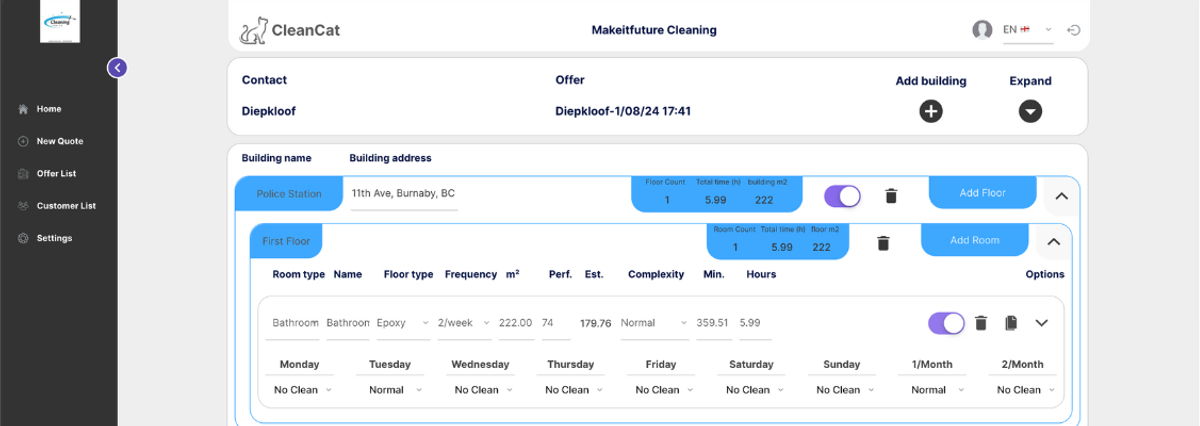This screenshot has height=426, width=1200.
Task: Open the user profile avatar
Action: (982, 30)
